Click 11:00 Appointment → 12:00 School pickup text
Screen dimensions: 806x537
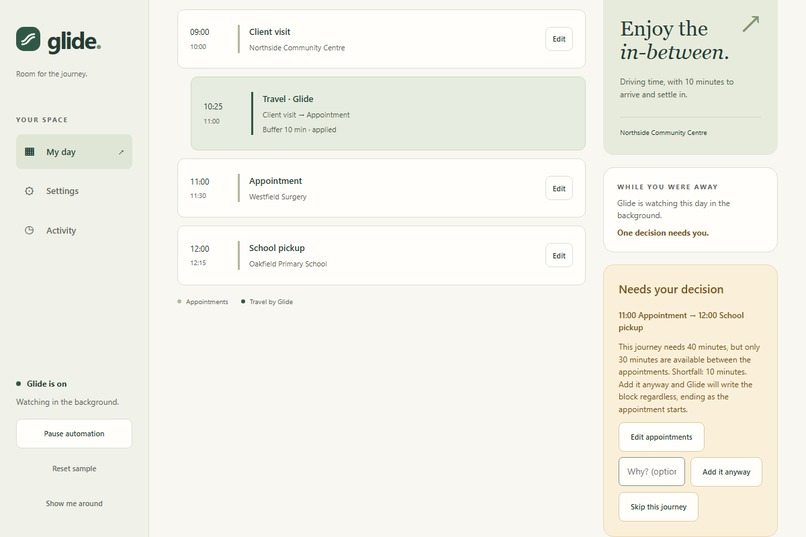pos(681,321)
